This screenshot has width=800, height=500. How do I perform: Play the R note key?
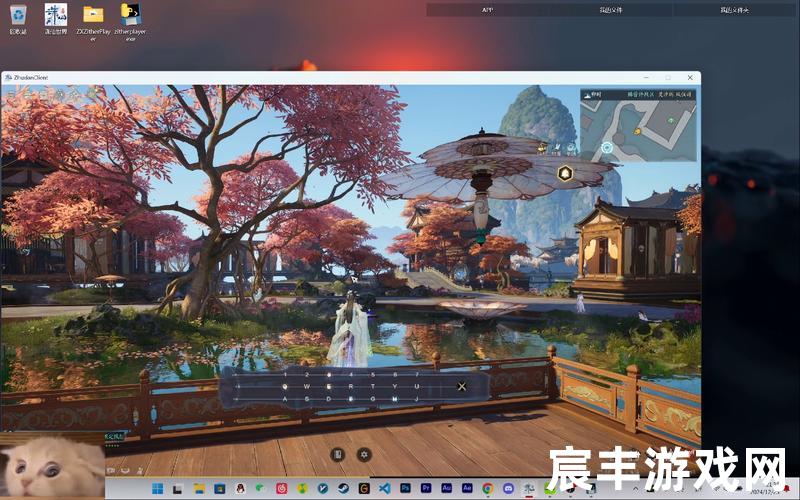(351, 387)
